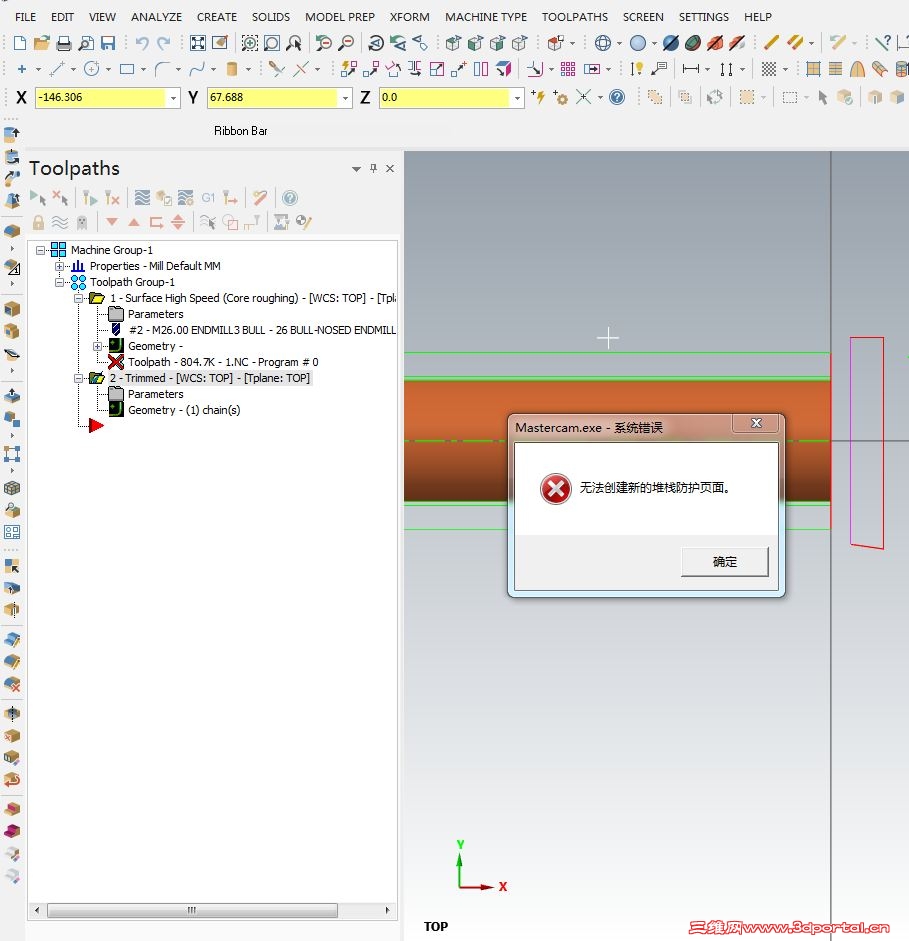The image size is (909, 941).
Task: Click the red insert arrow in tree
Action: 96,426
